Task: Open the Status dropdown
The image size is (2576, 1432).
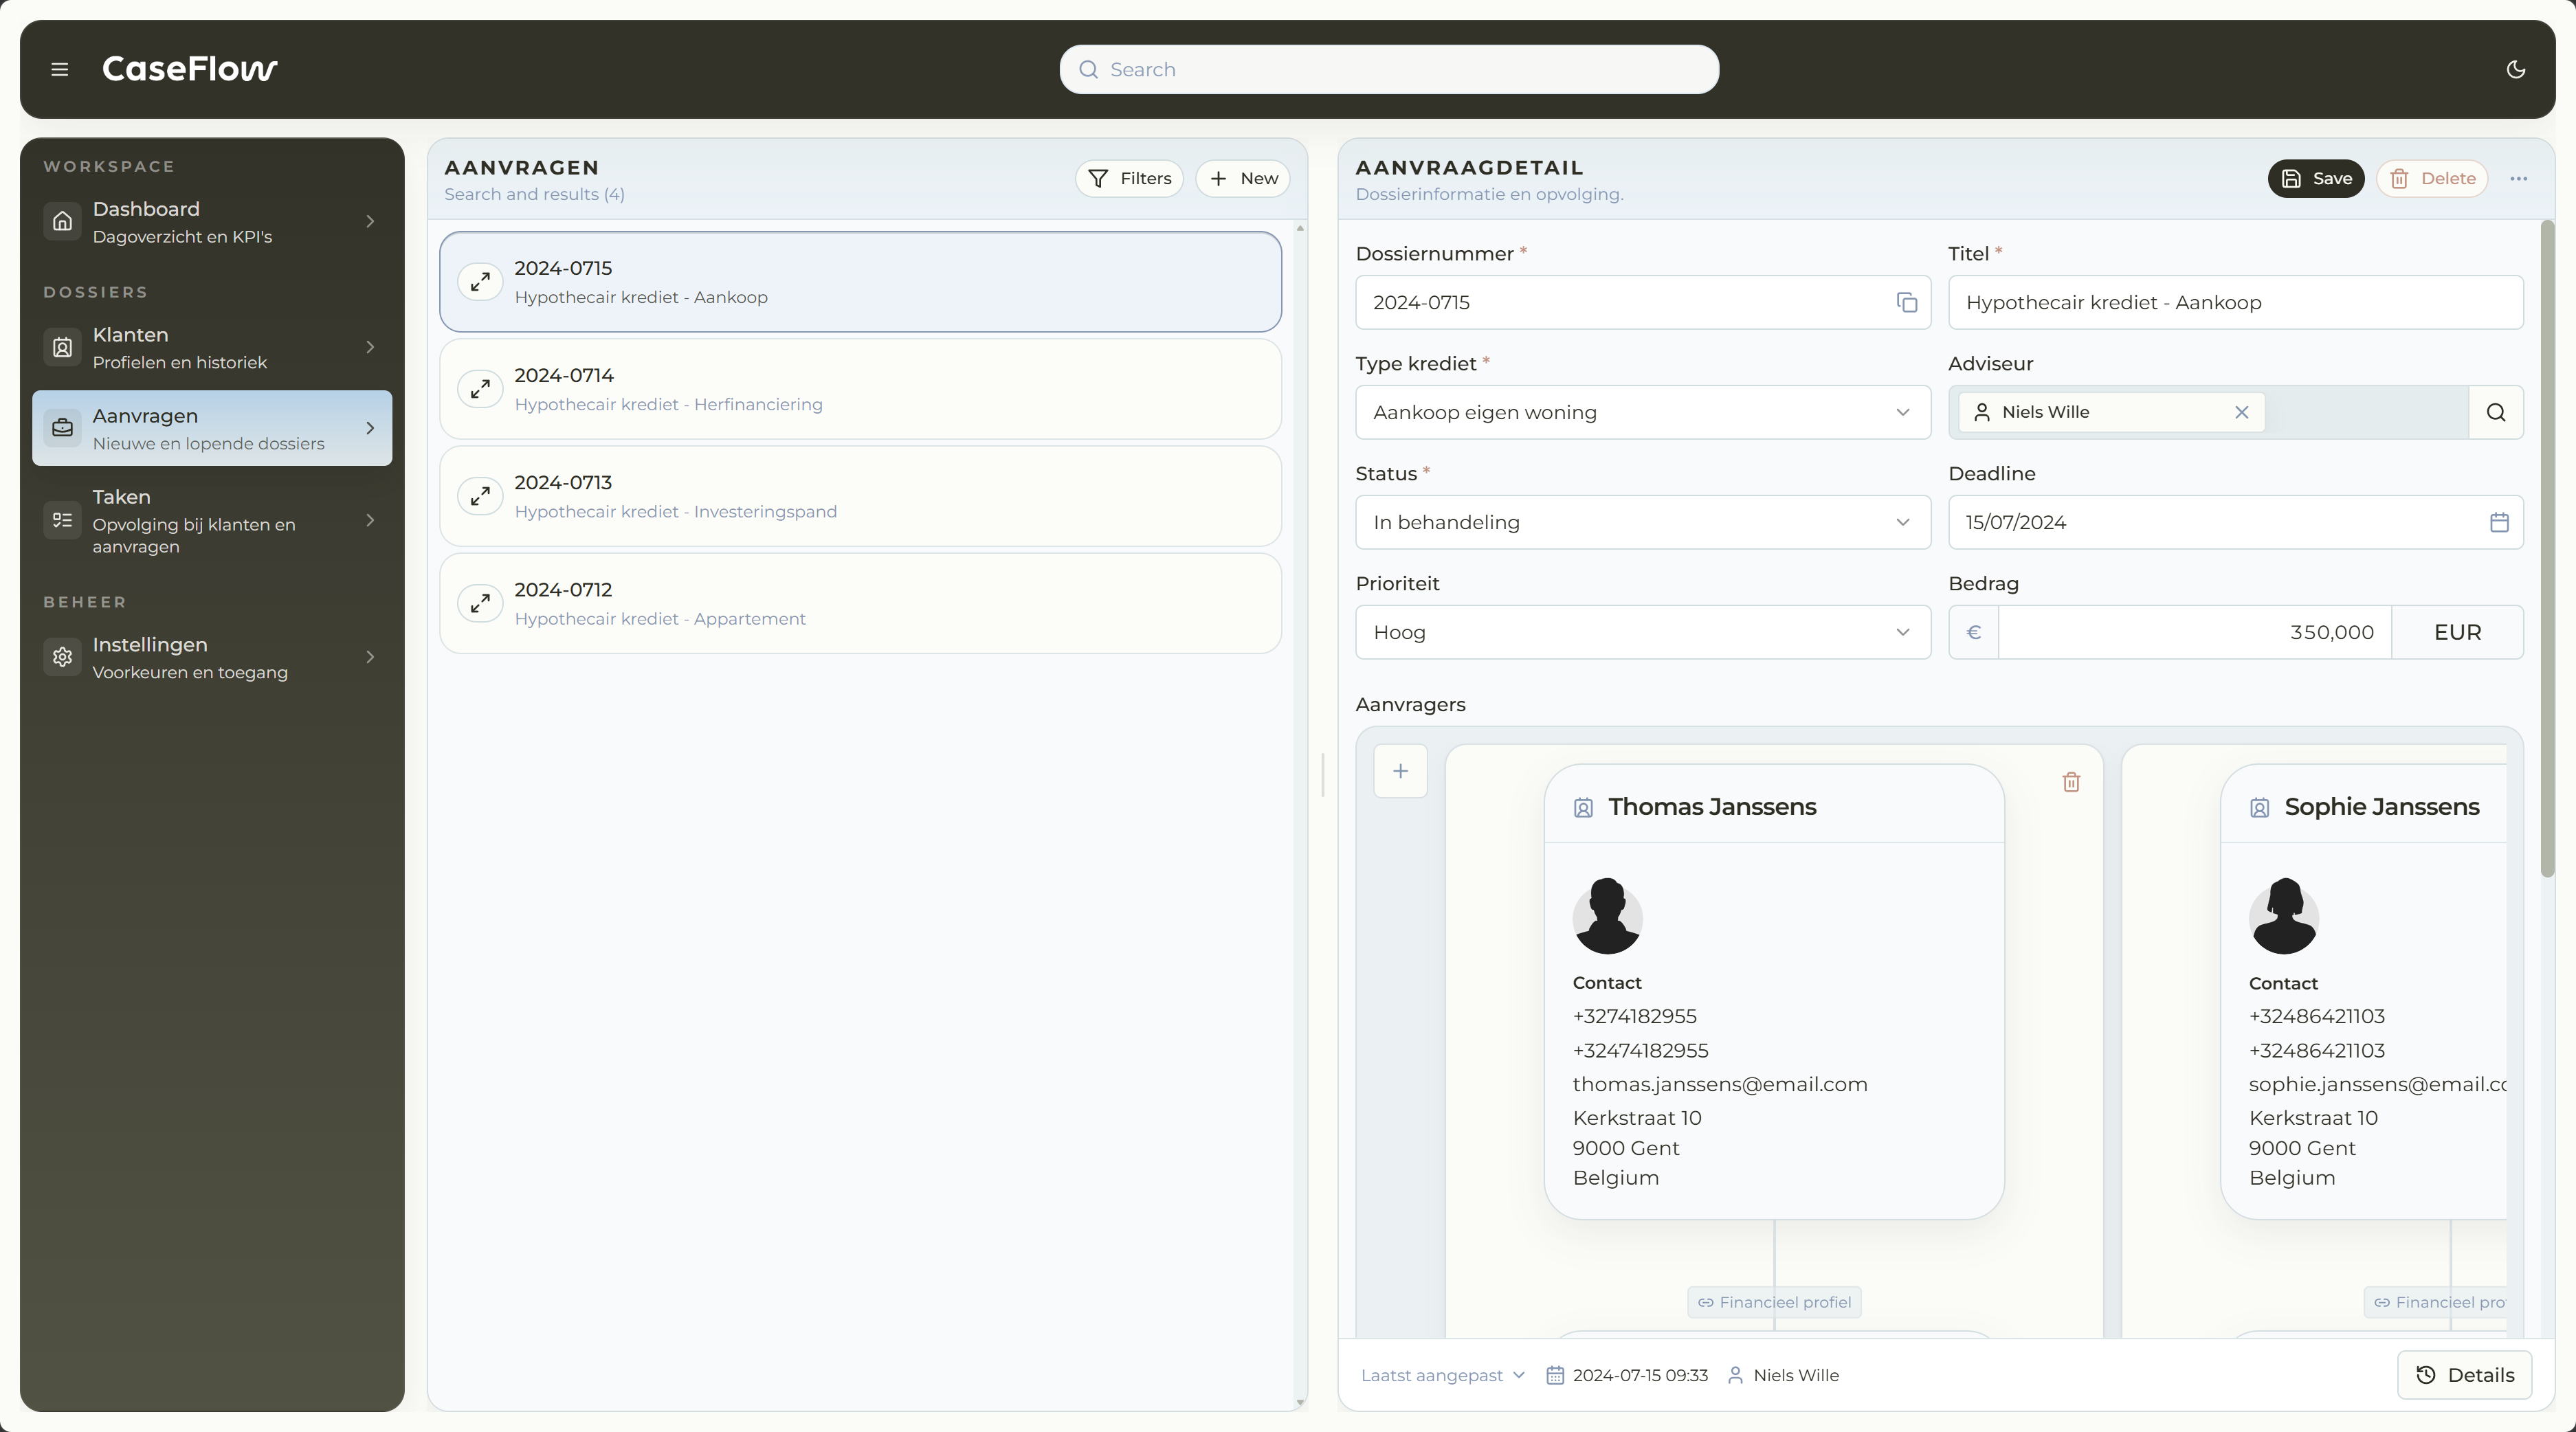Action: (x=1642, y=522)
